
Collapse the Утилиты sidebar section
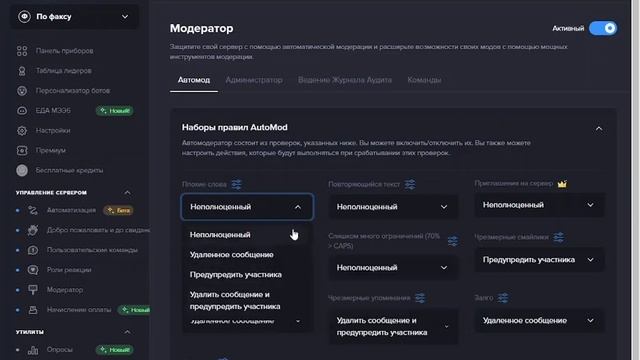point(127,332)
